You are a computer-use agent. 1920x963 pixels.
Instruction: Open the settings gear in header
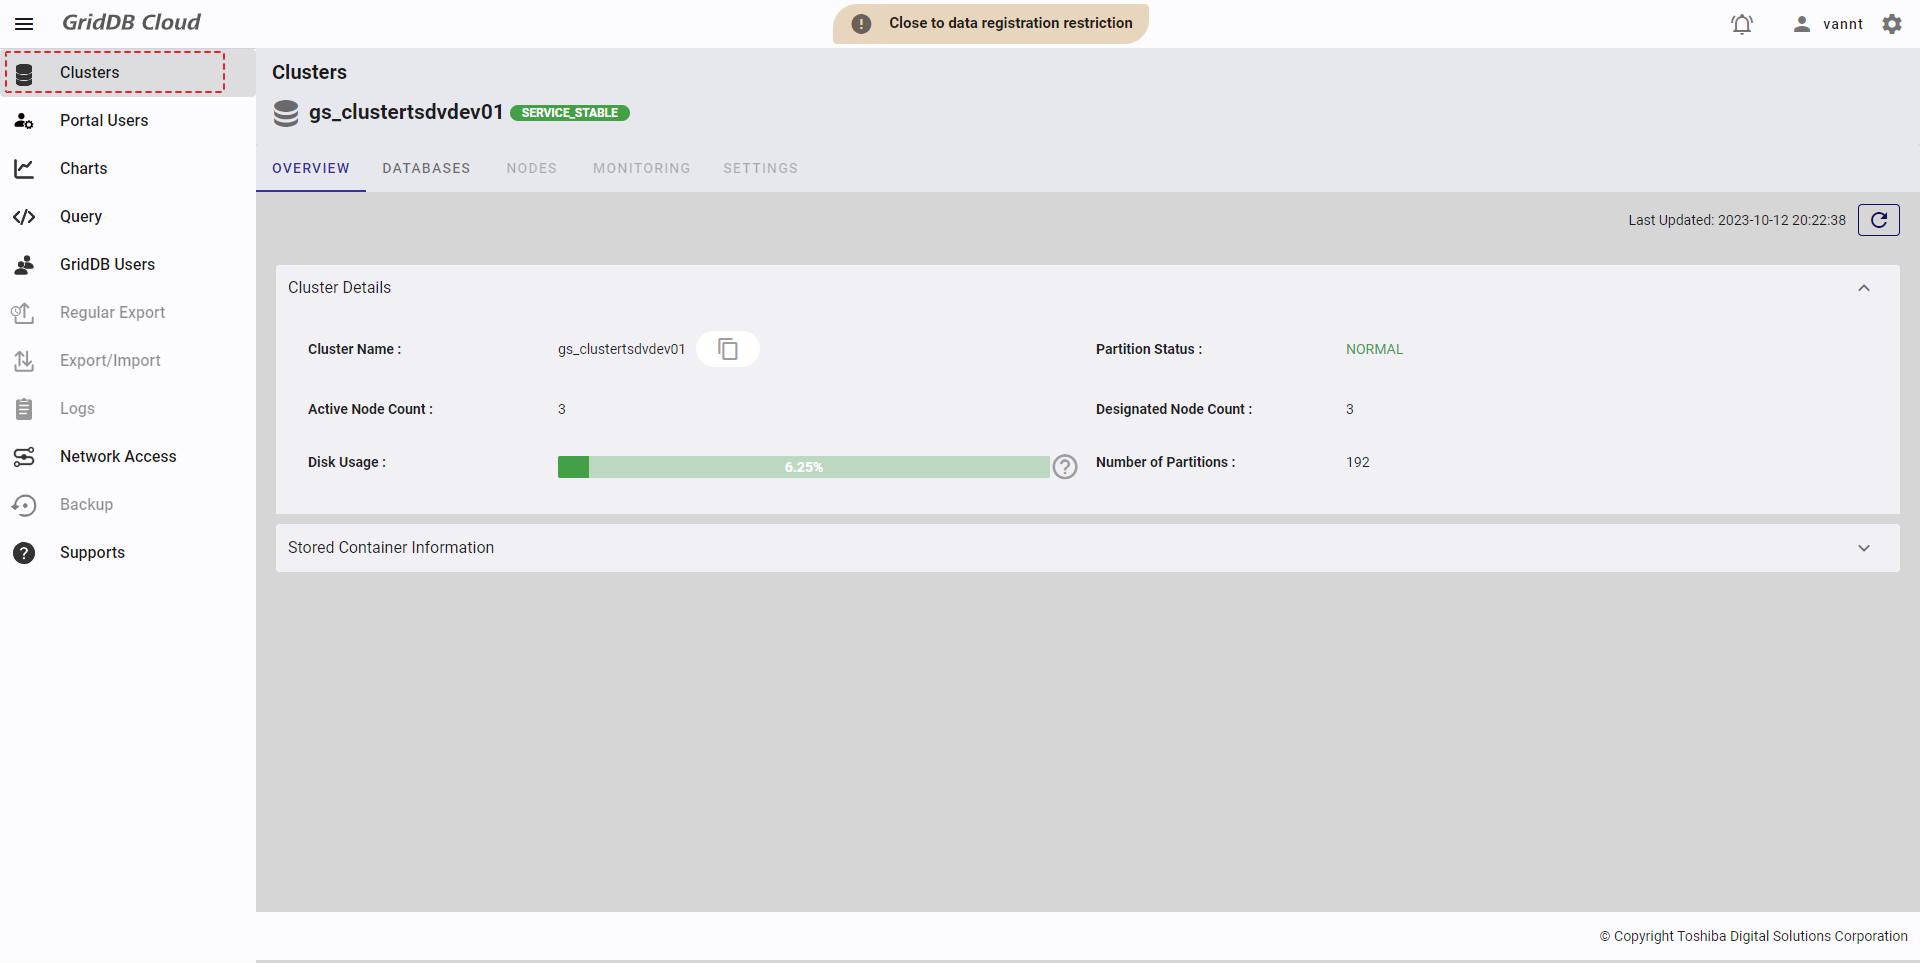point(1892,24)
